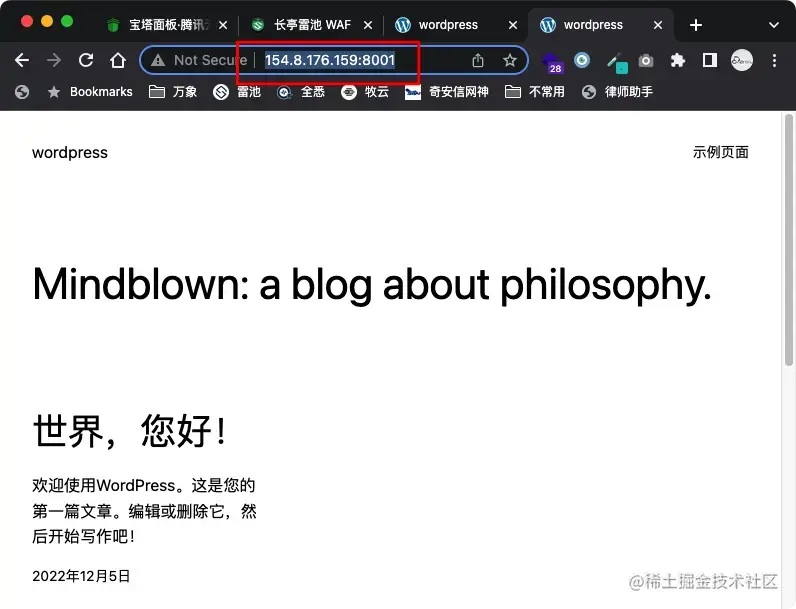Viewport: 796px width, 609px height.
Task: Close the first wordpress tab
Action: click(513, 25)
